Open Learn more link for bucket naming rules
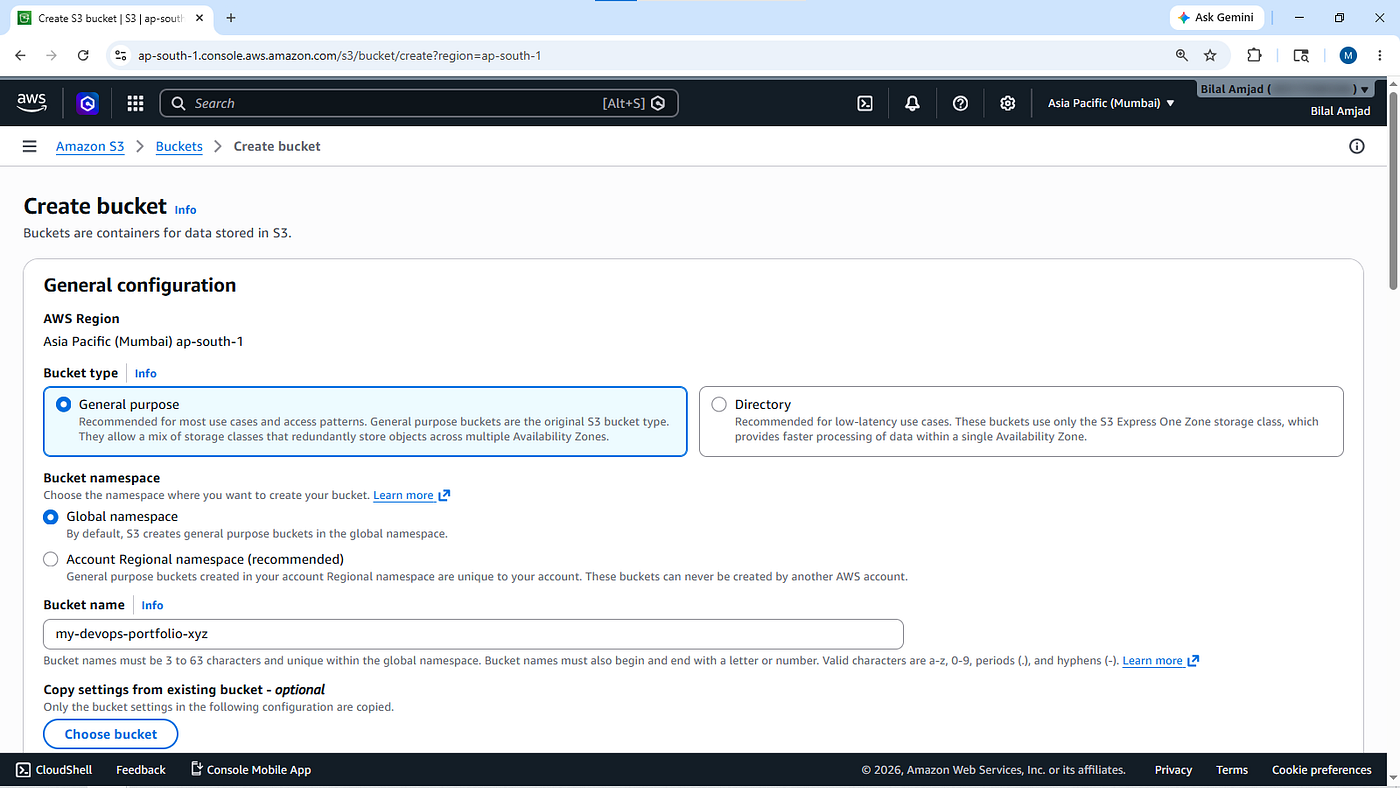The image size is (1400, 788). [x=1161, y=661]
